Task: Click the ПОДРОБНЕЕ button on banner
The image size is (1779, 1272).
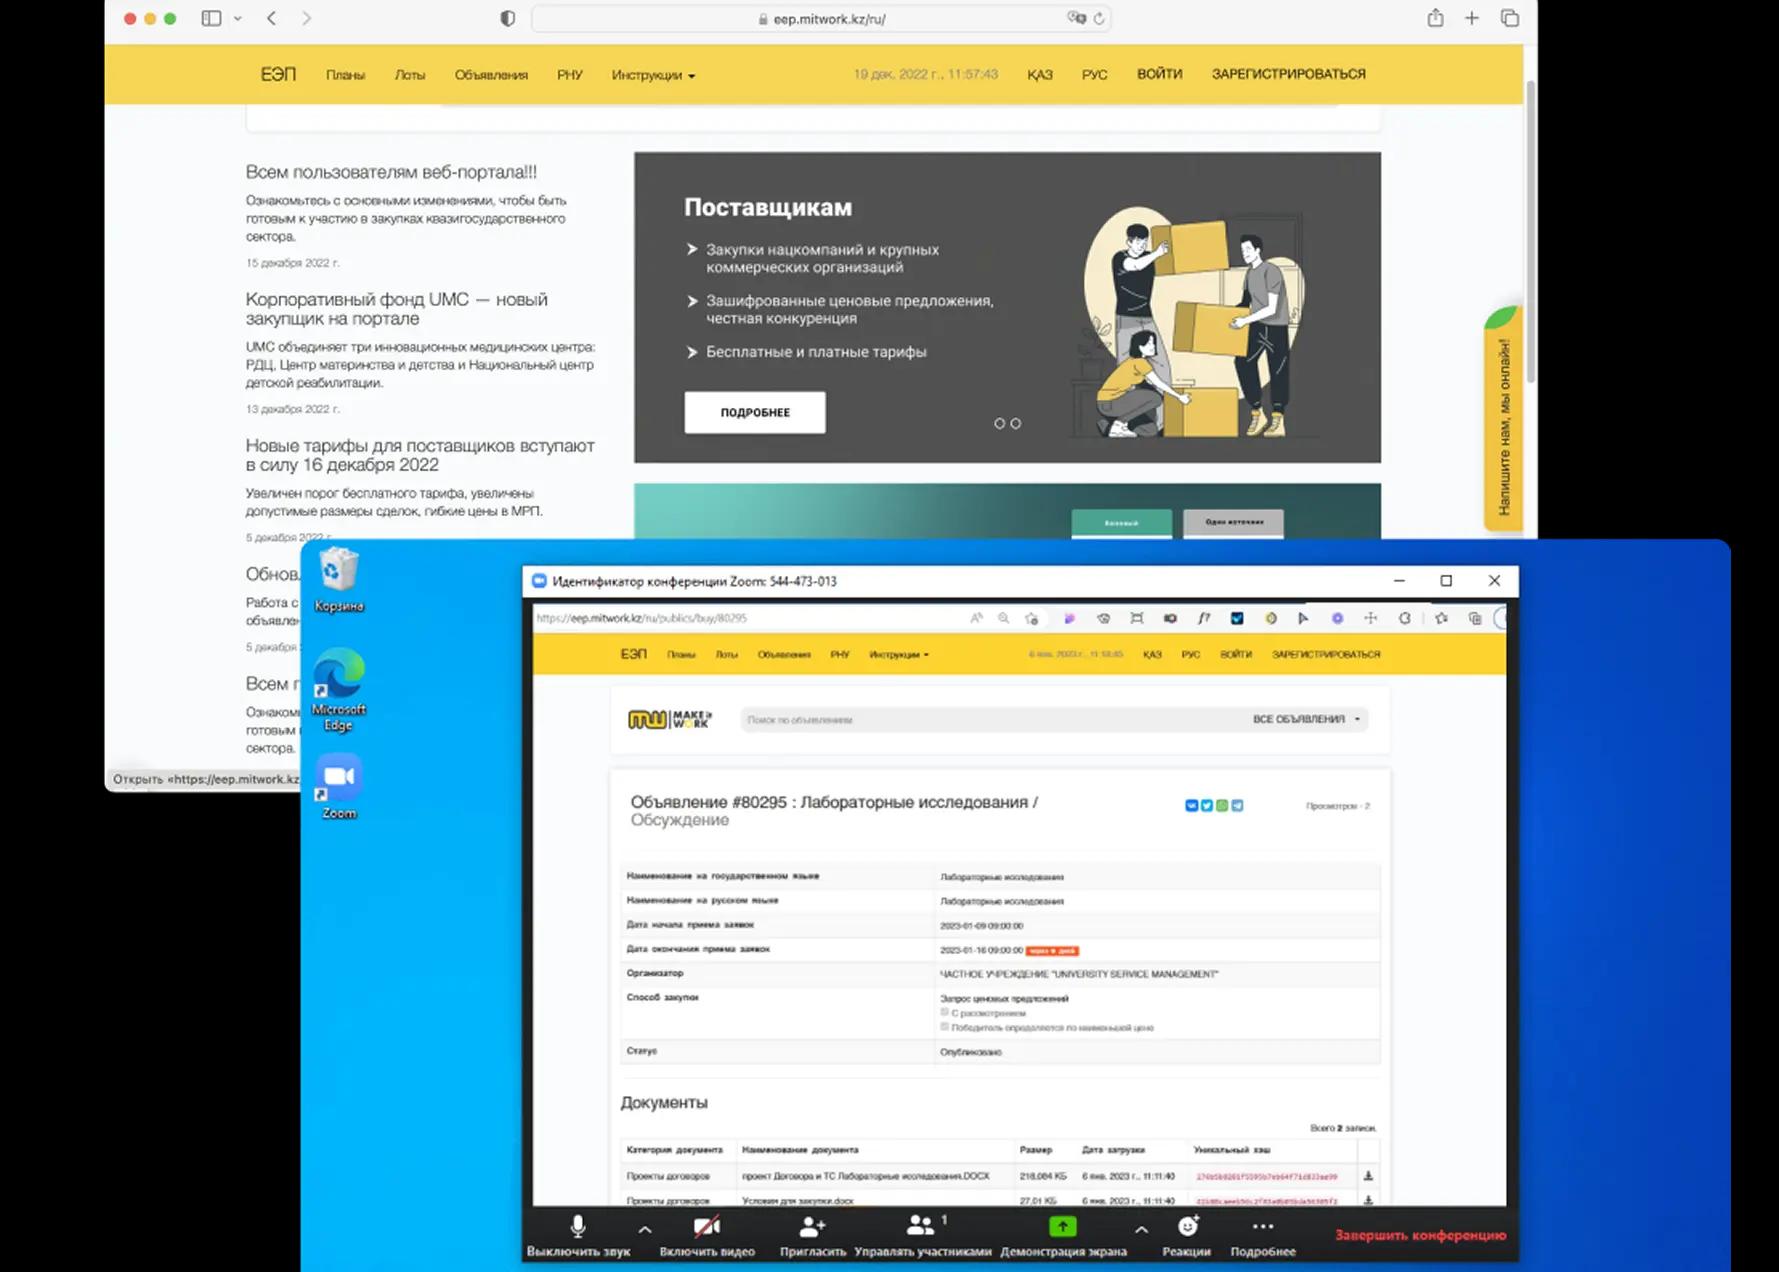Action: [755, 412]
